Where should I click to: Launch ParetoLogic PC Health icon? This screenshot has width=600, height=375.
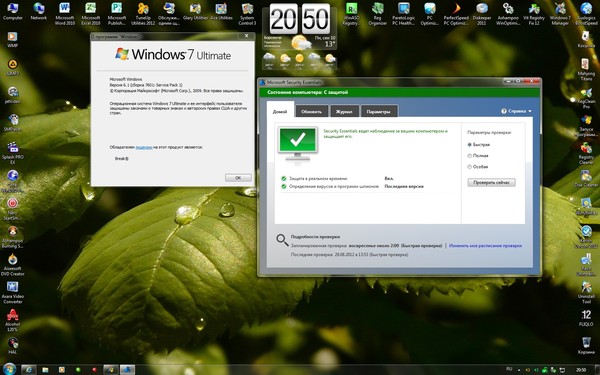[x=403, y=13]
